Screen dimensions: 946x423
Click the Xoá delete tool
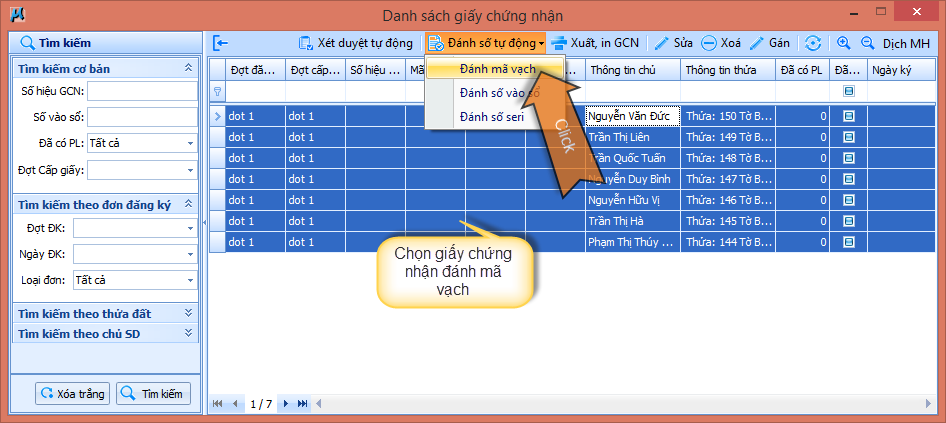tap(721, 43)
